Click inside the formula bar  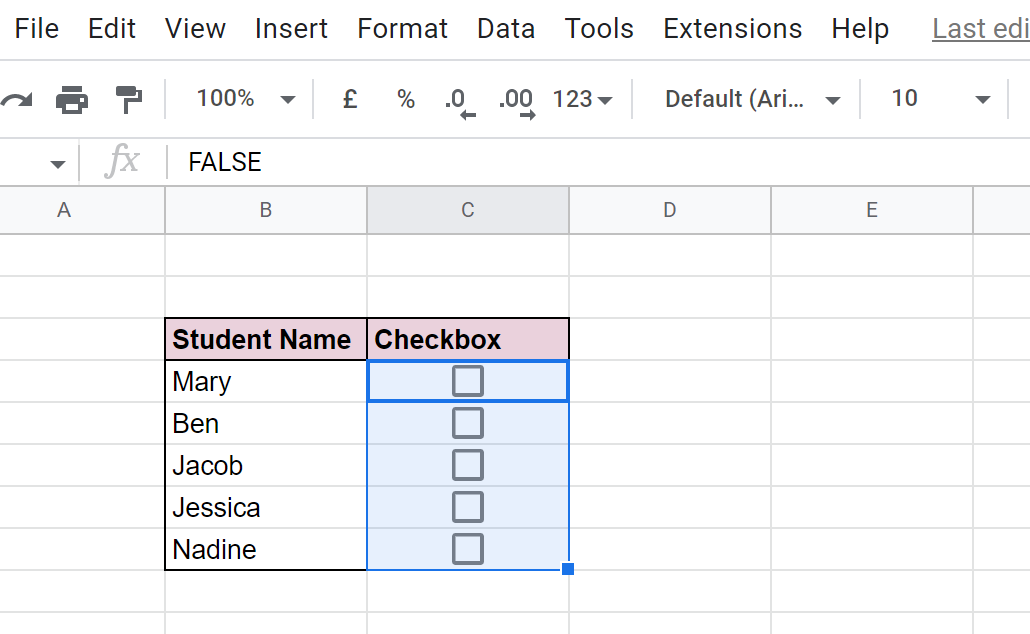400,162
